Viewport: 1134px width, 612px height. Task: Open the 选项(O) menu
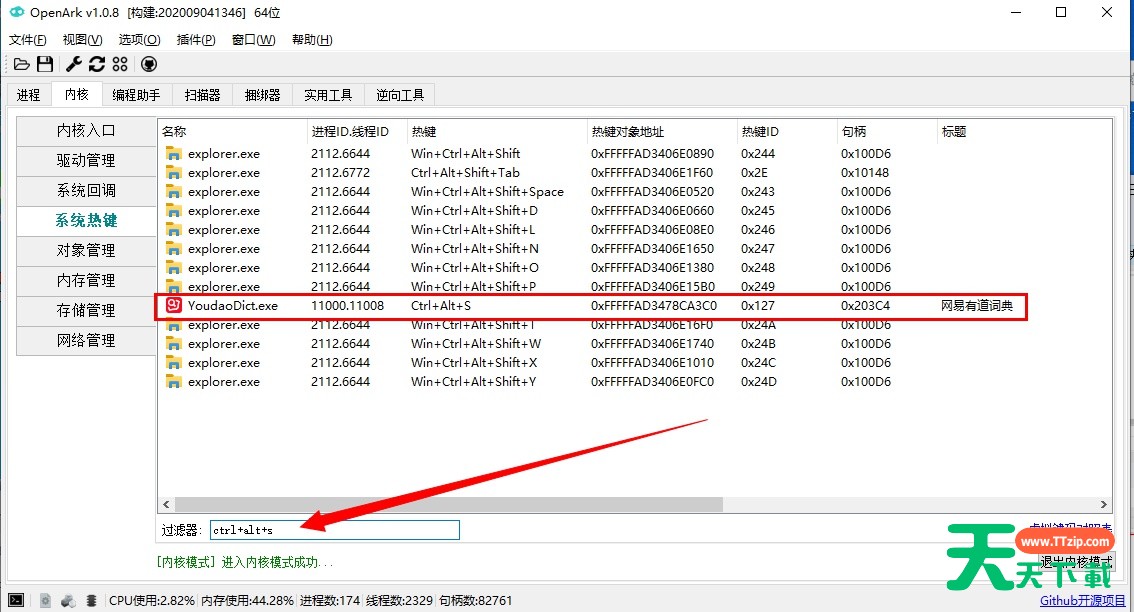pyautogui.click(x=139, y=40)
